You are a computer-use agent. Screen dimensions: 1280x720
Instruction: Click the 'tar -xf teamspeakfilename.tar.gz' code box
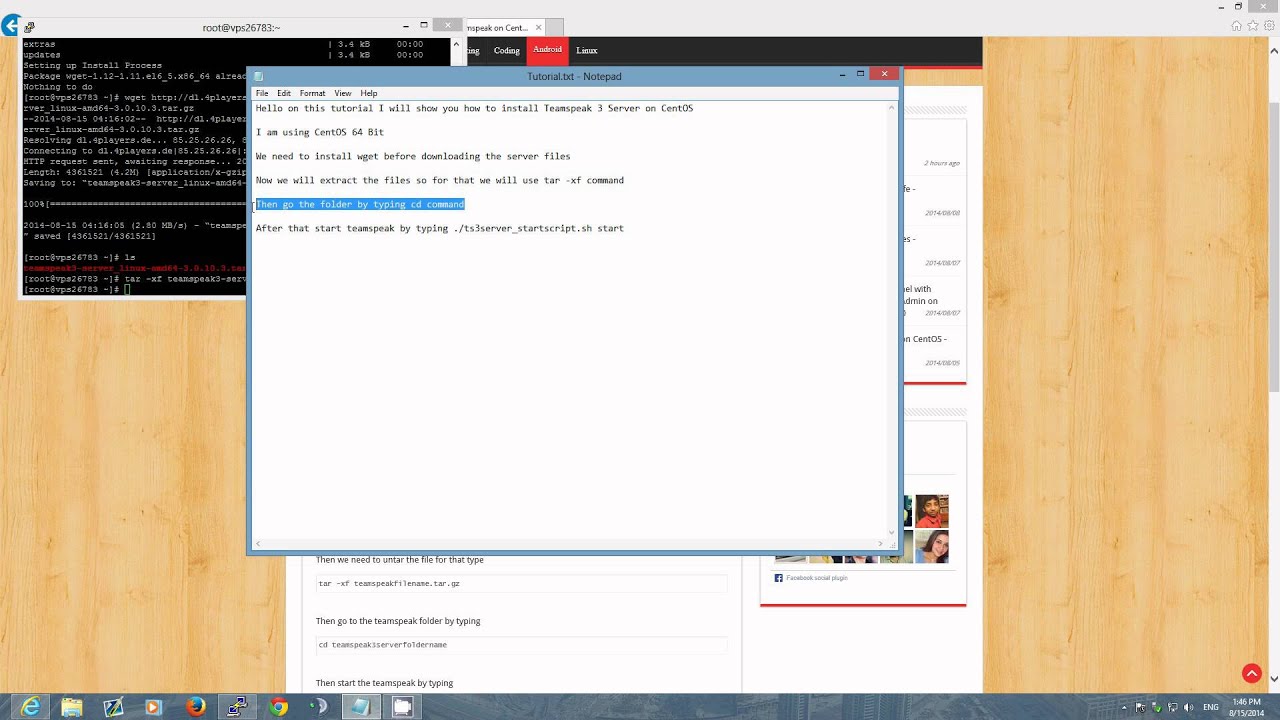[x=521, y=583]
